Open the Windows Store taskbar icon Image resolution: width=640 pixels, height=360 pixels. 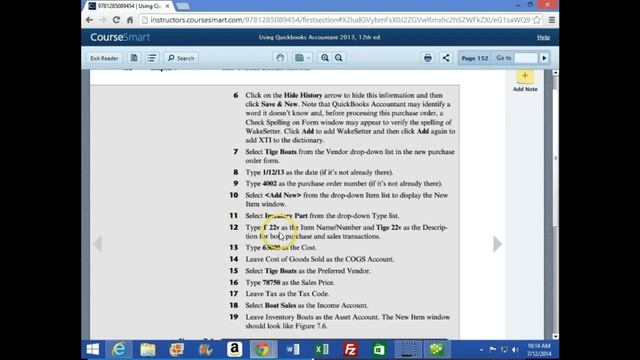click(x=379, y=349)
